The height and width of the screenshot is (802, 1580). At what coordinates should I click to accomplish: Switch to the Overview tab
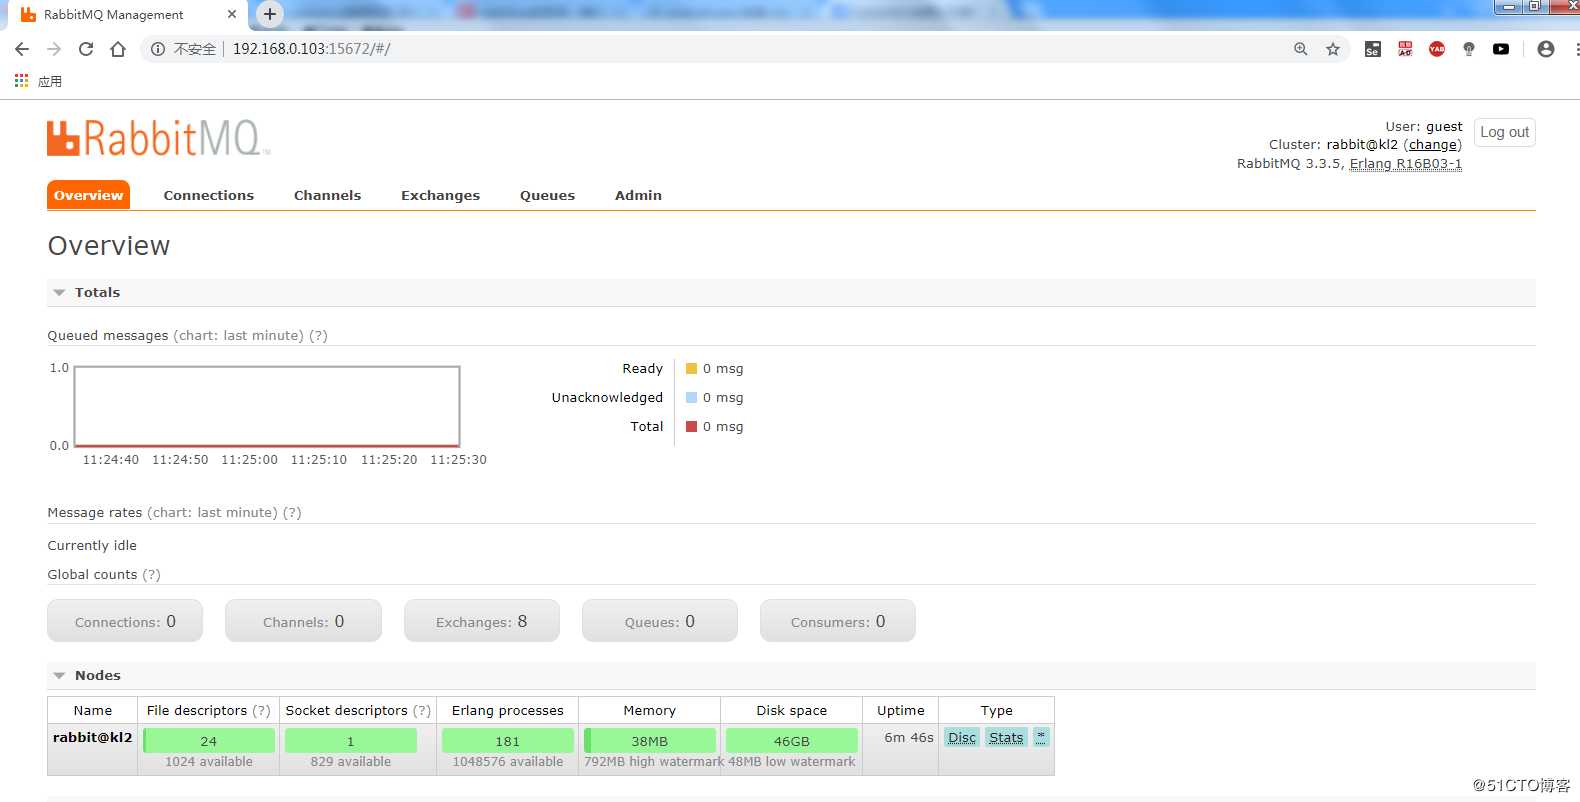(x=88, y=195)
